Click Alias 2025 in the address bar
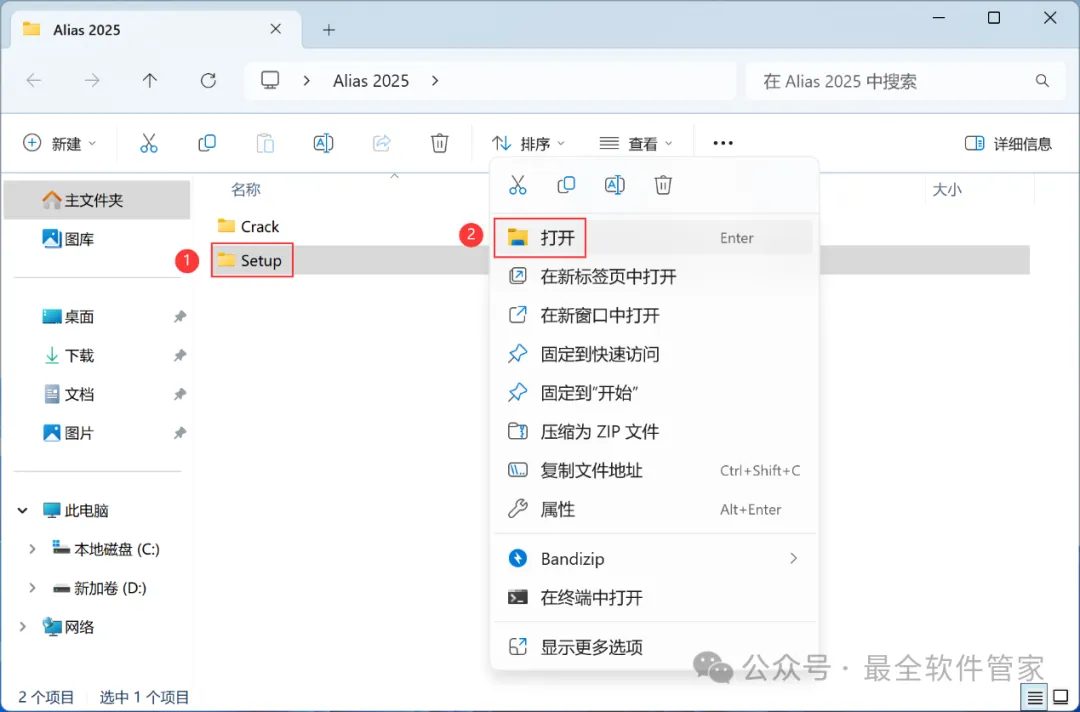1080x712 pixels. (371, 81)
